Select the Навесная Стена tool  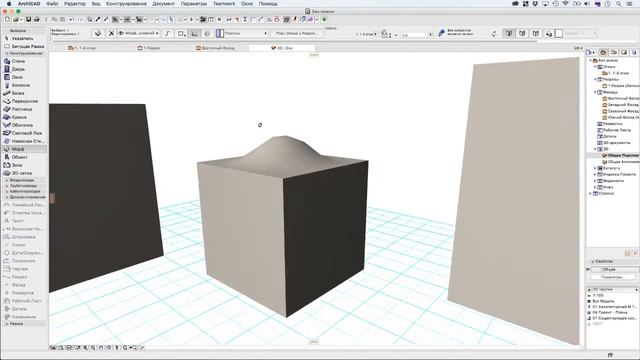click(x=24, y=141)
